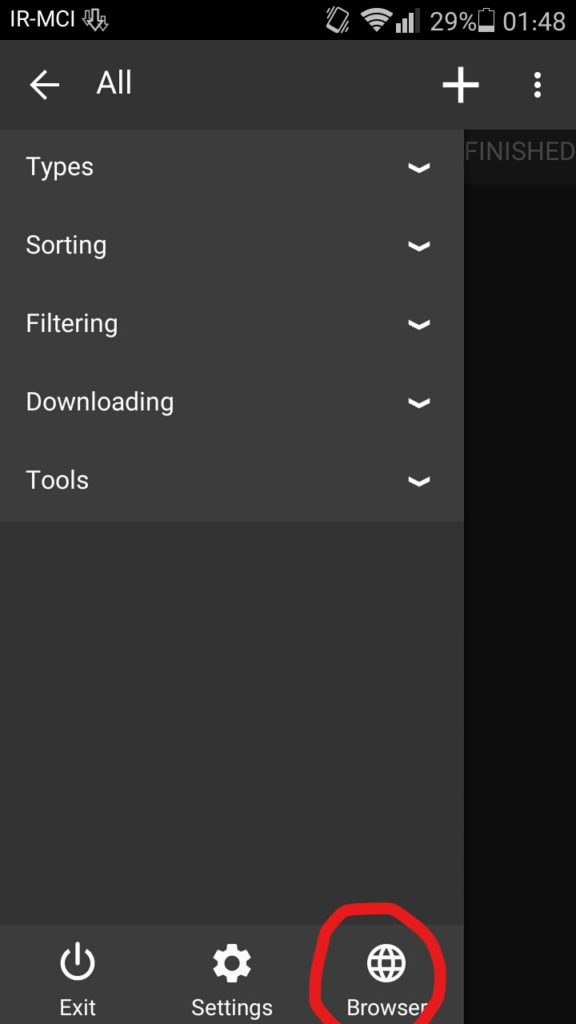Tap the WiFi status icon

376,21
